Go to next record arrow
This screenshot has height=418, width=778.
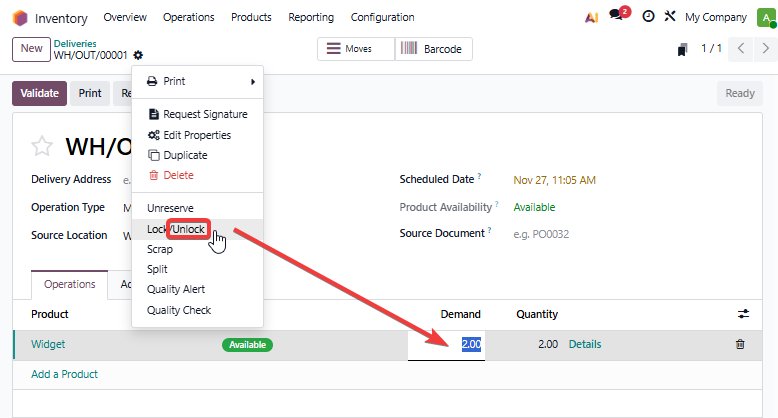[765, 49]
